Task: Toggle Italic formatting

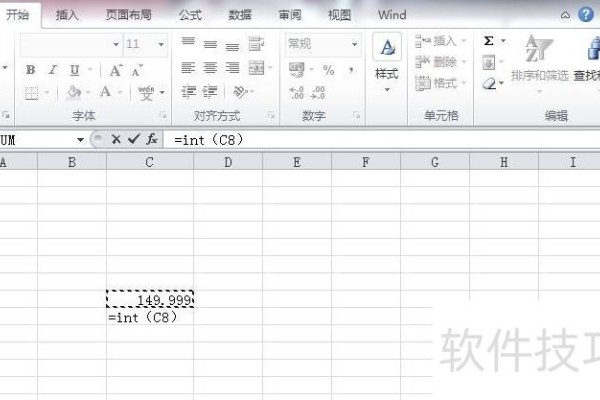Action: 53,70
